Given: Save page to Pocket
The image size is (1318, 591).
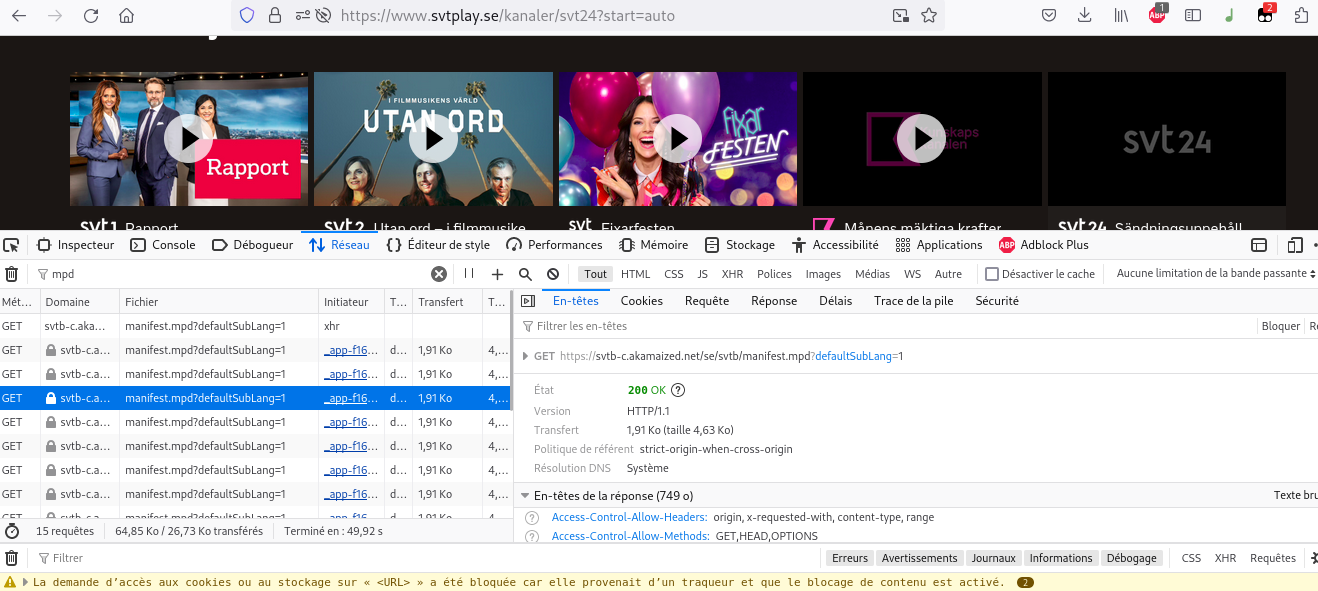Looking at the screenshot, I should pyautogui.click(x=1049, y=16).
